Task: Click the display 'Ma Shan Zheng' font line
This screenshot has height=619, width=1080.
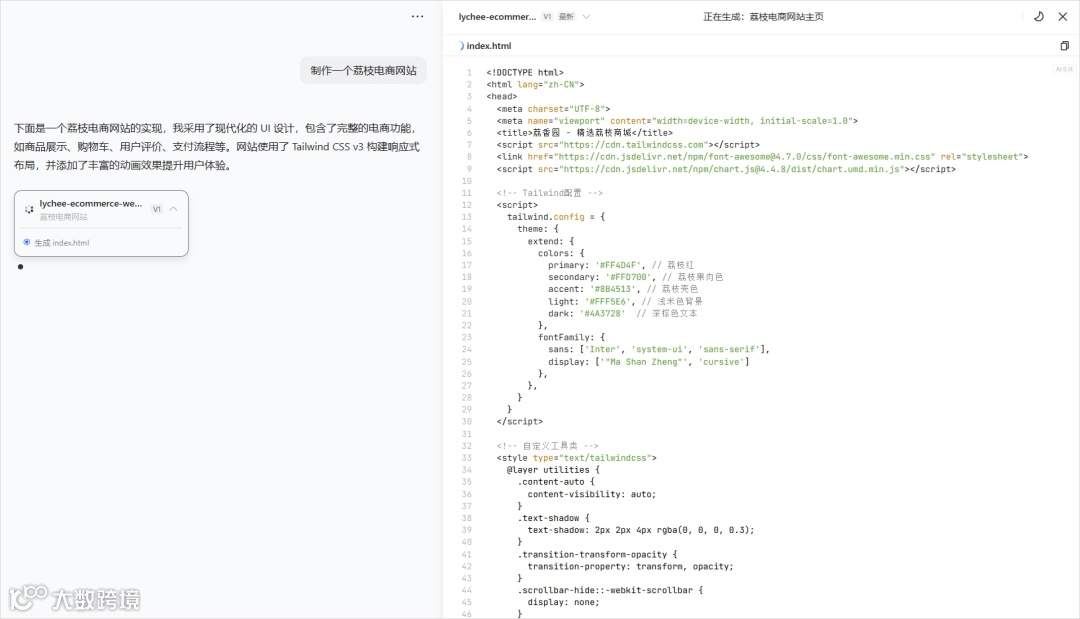Action: tap(649, 361)
